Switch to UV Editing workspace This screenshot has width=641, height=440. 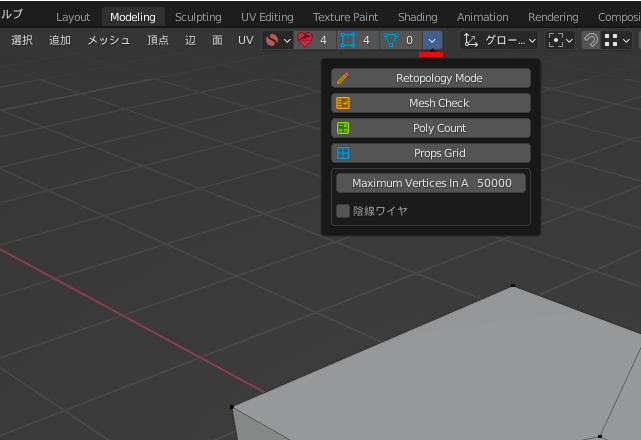click(x=267, y=17)
